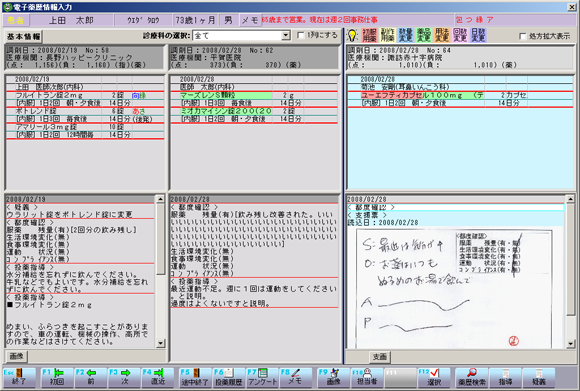This screenshot has width=580, height=391.
Task: Click the メモ button in patient header
Action: pyautogui.click(x=250, y=20)
